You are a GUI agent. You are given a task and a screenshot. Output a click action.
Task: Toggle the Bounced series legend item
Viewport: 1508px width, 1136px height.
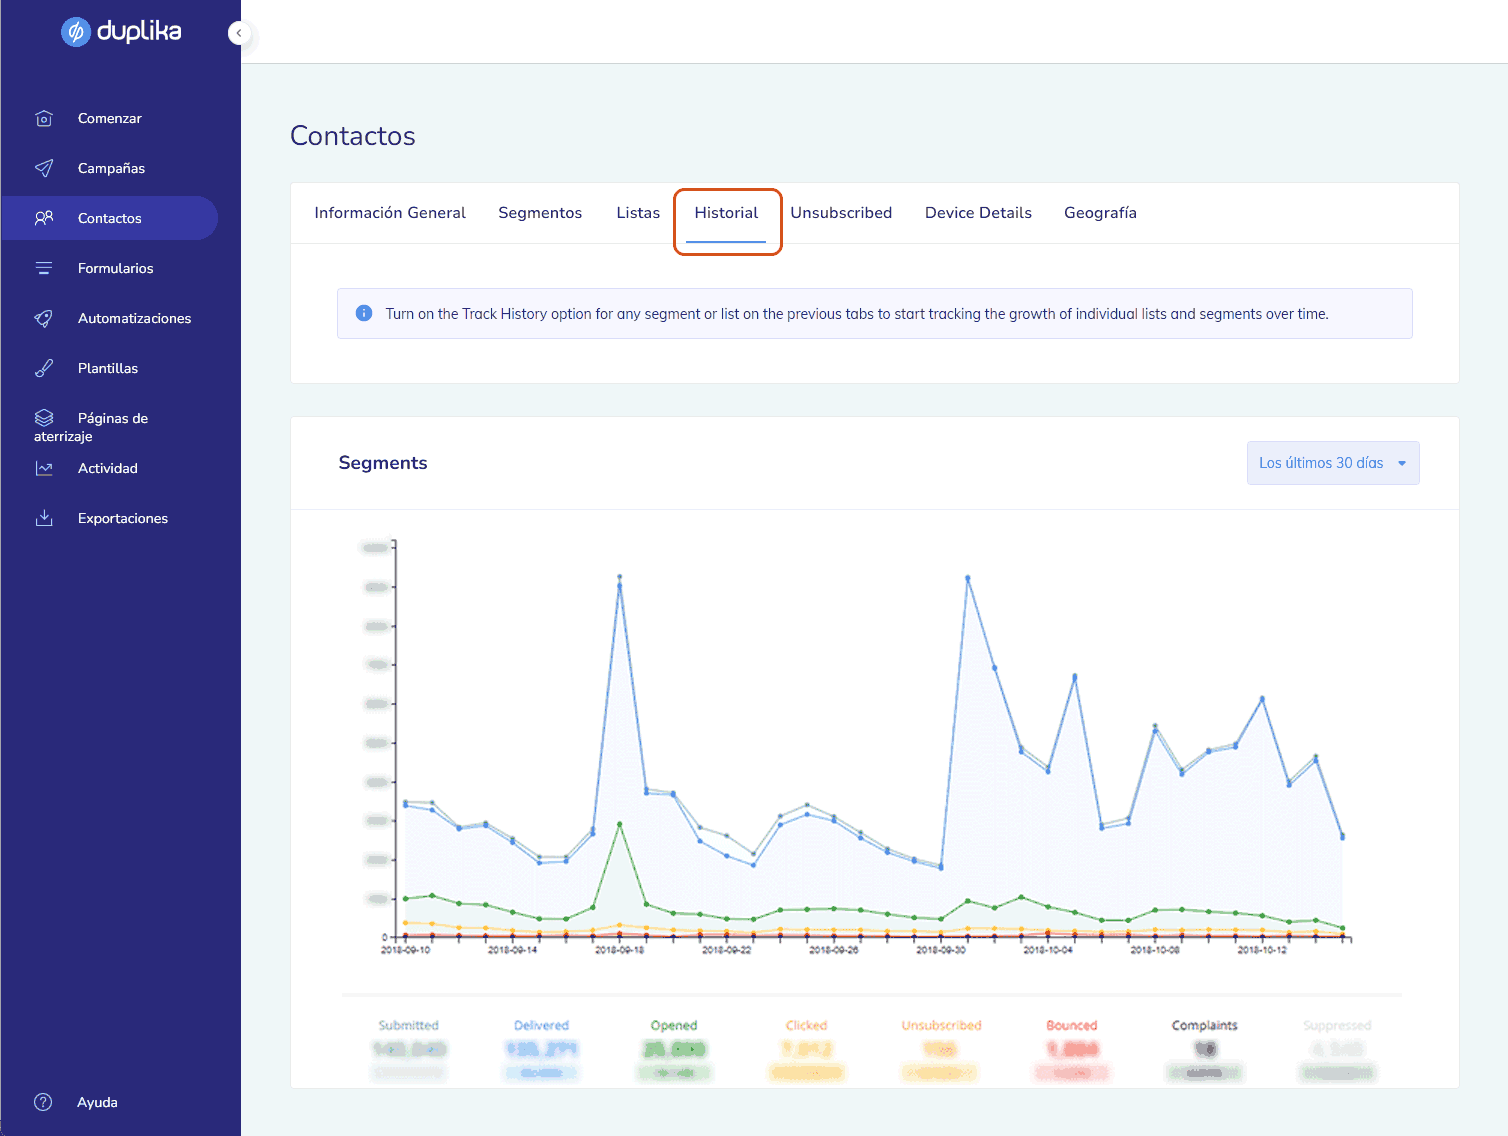pyautogui.click(x=1071, y=1025)
